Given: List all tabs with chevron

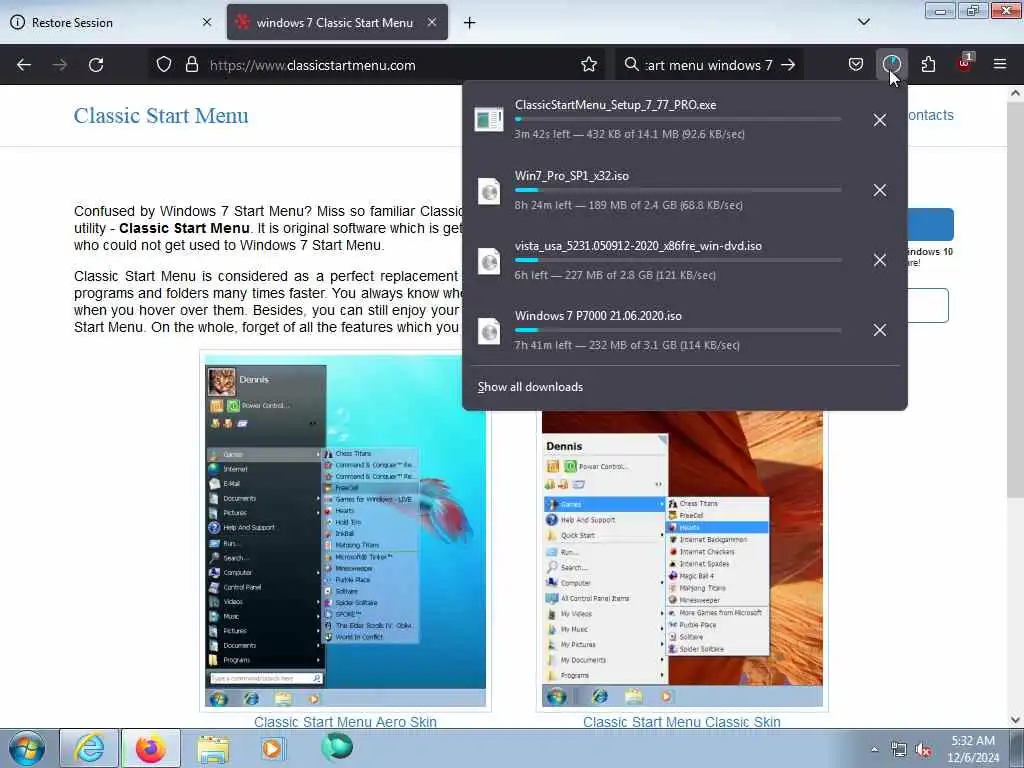Looking at the screenshot, I should [863, 22].
